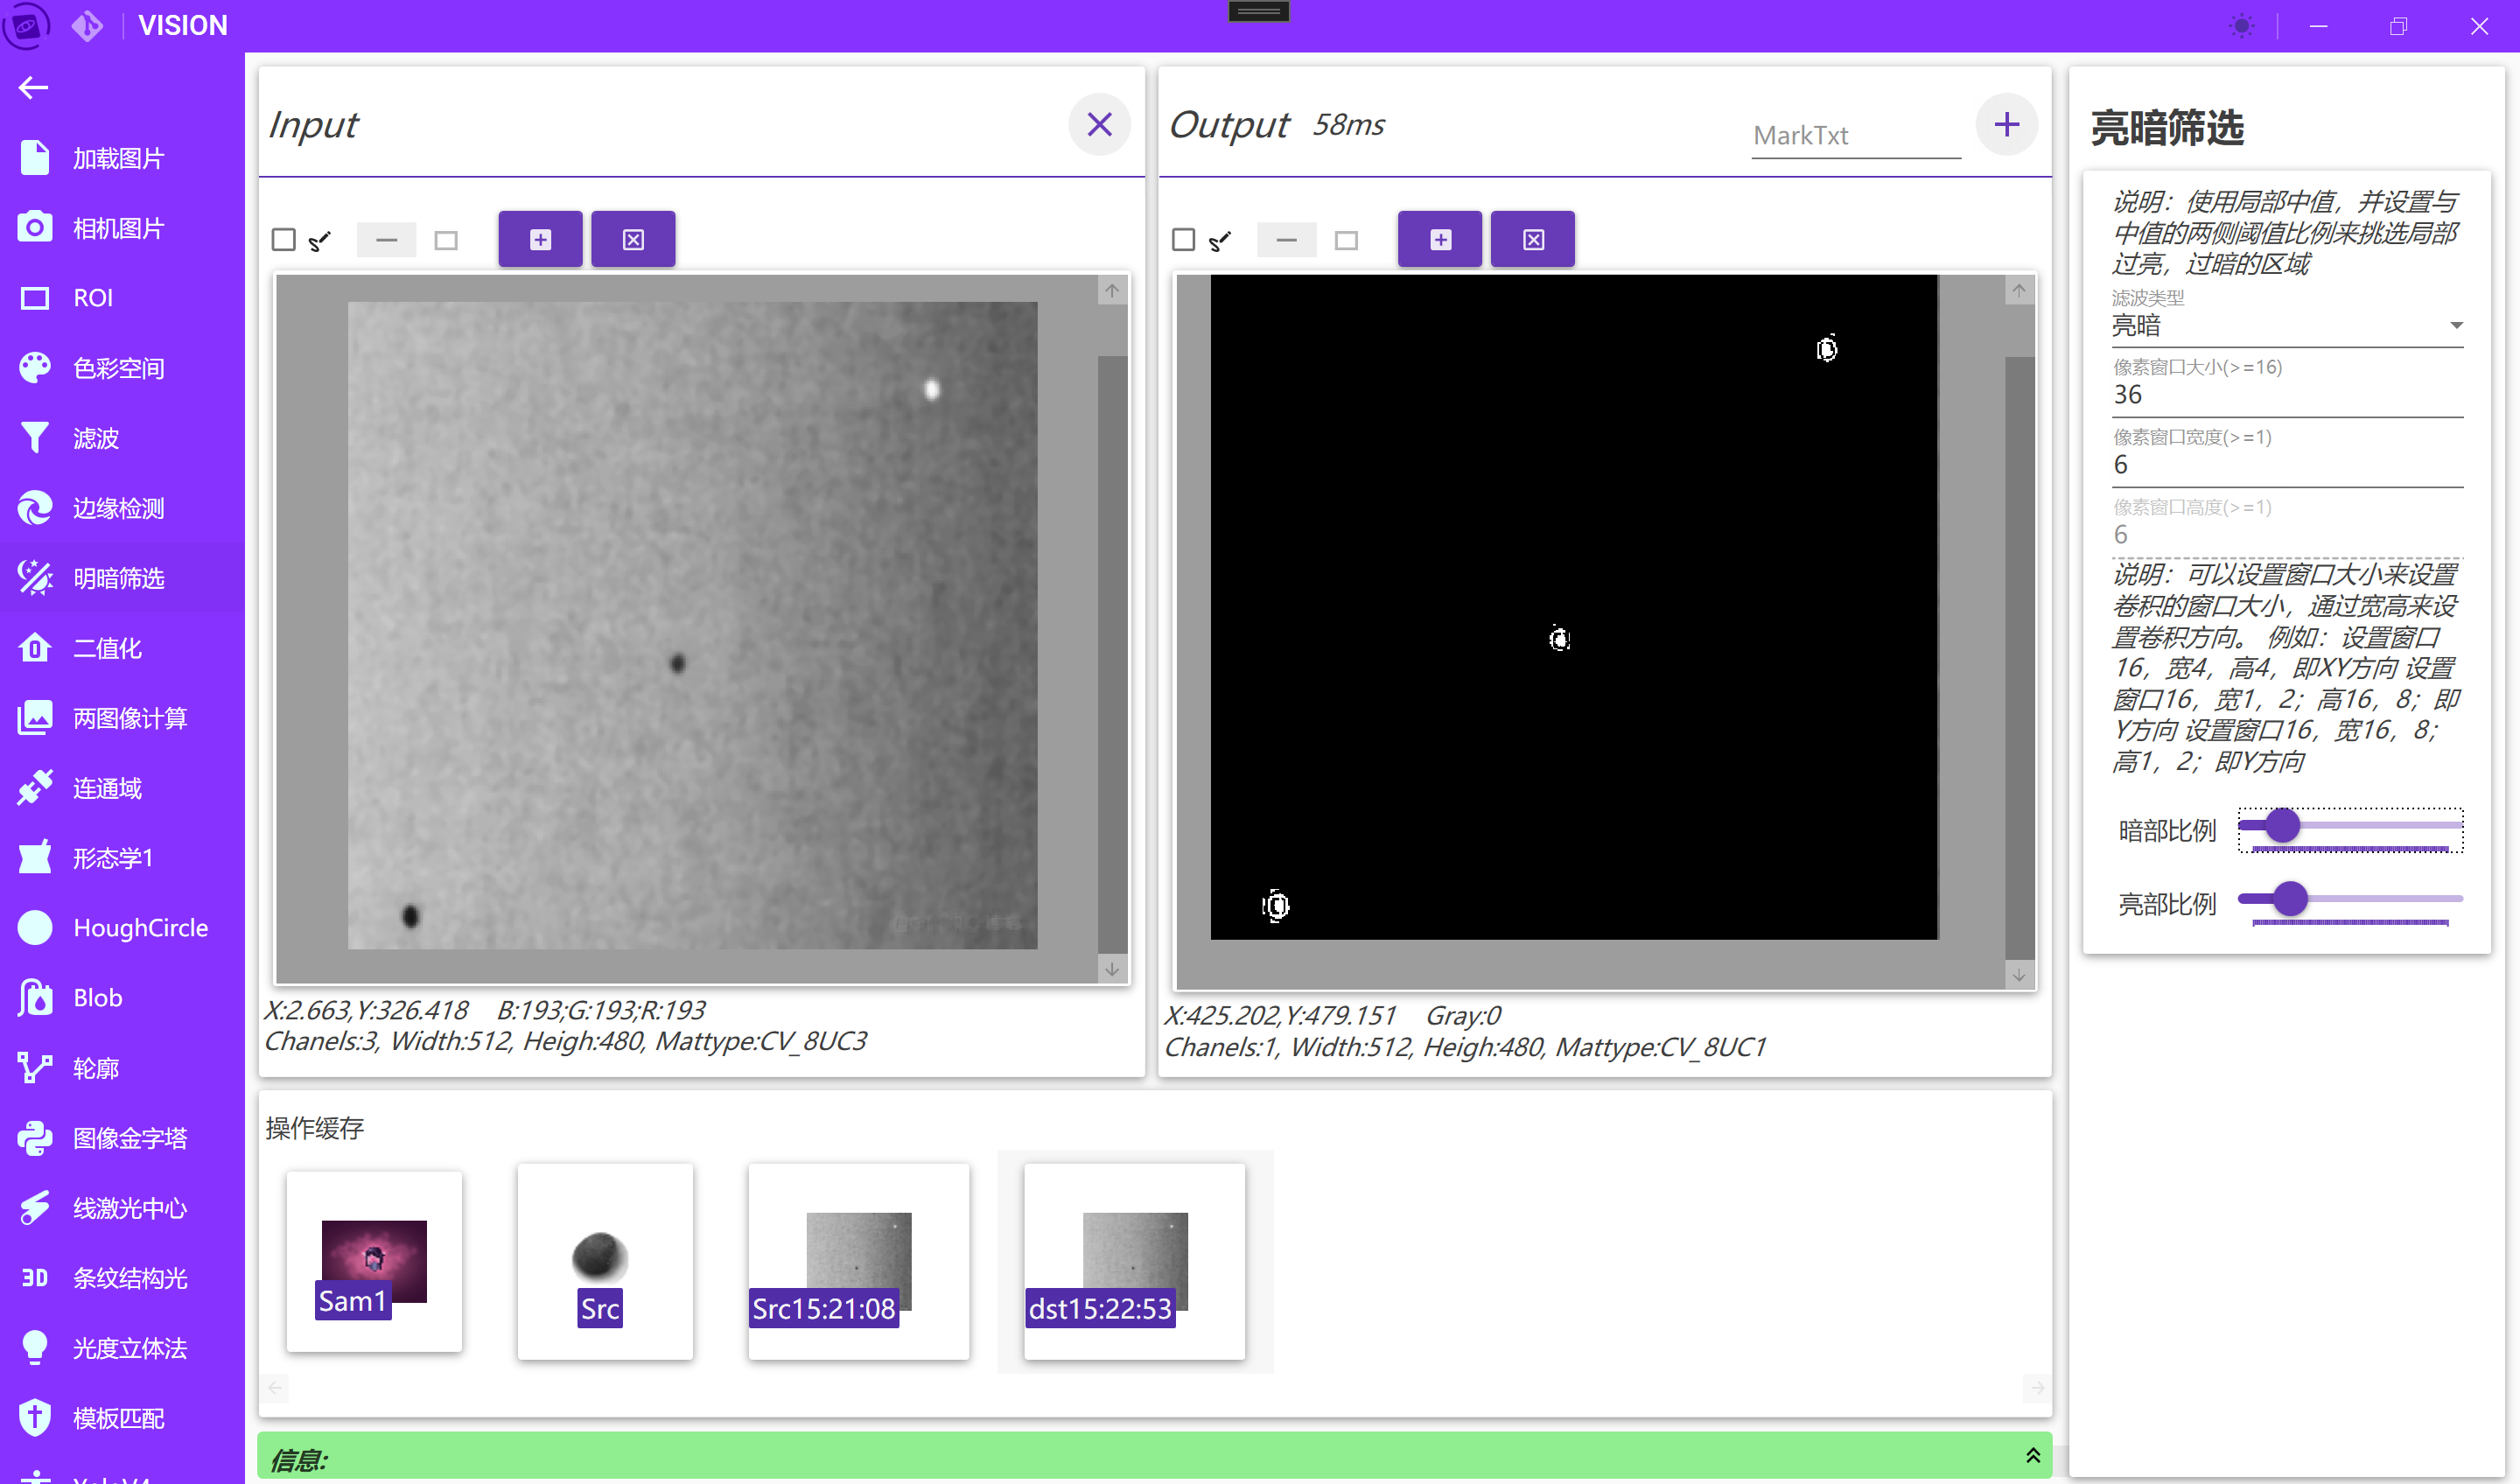
Task: Enable the checkbox in Output toolbar
Action: (x=1183, y=240)
